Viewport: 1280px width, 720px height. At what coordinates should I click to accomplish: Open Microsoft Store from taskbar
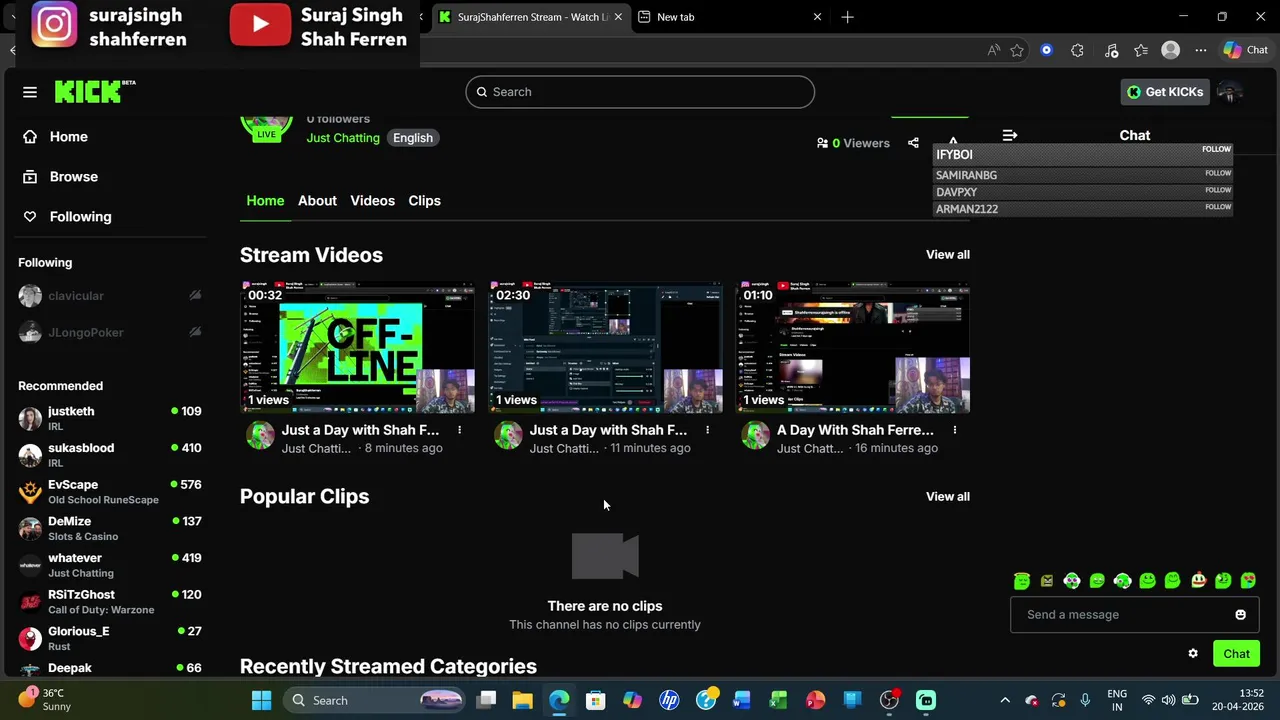pos(595,700)
